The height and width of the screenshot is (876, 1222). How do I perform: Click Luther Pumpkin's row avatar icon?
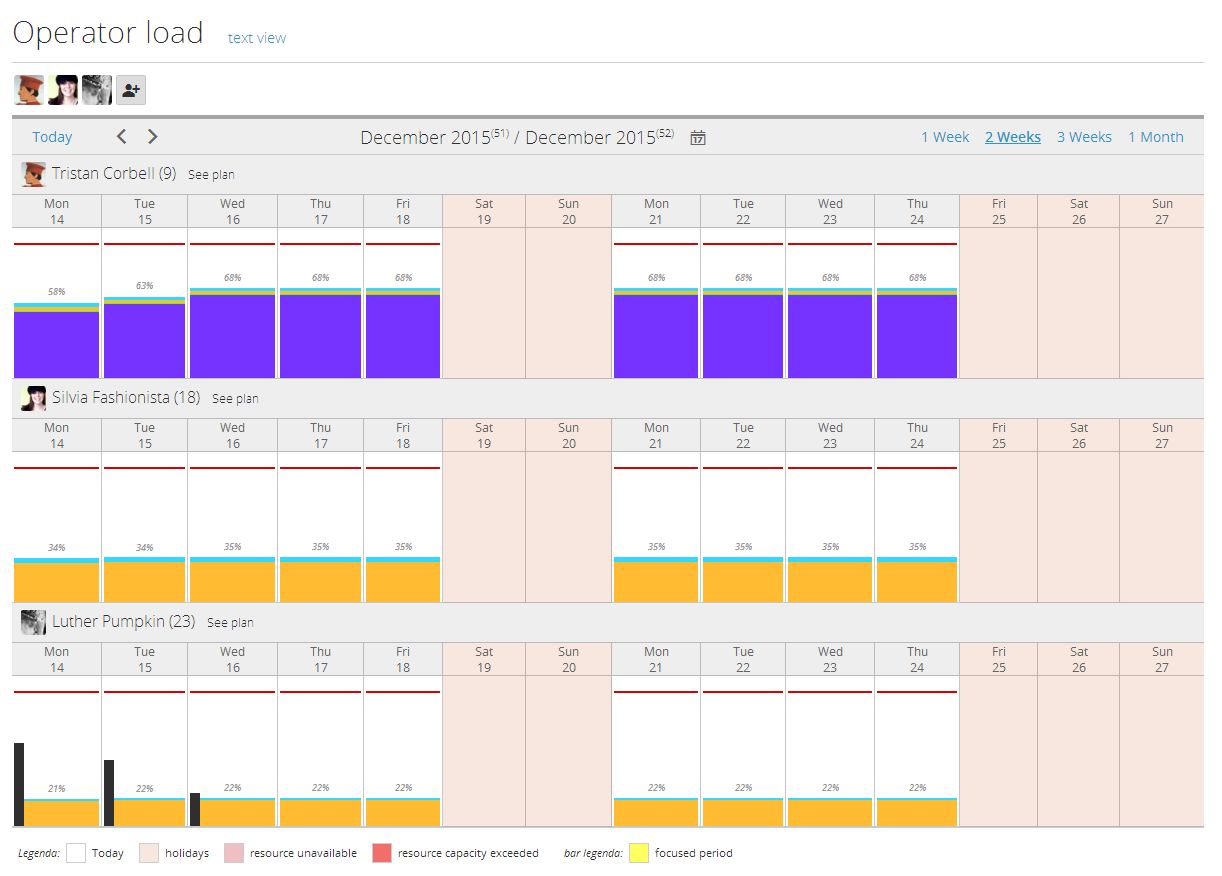click(x=34, y=621)
